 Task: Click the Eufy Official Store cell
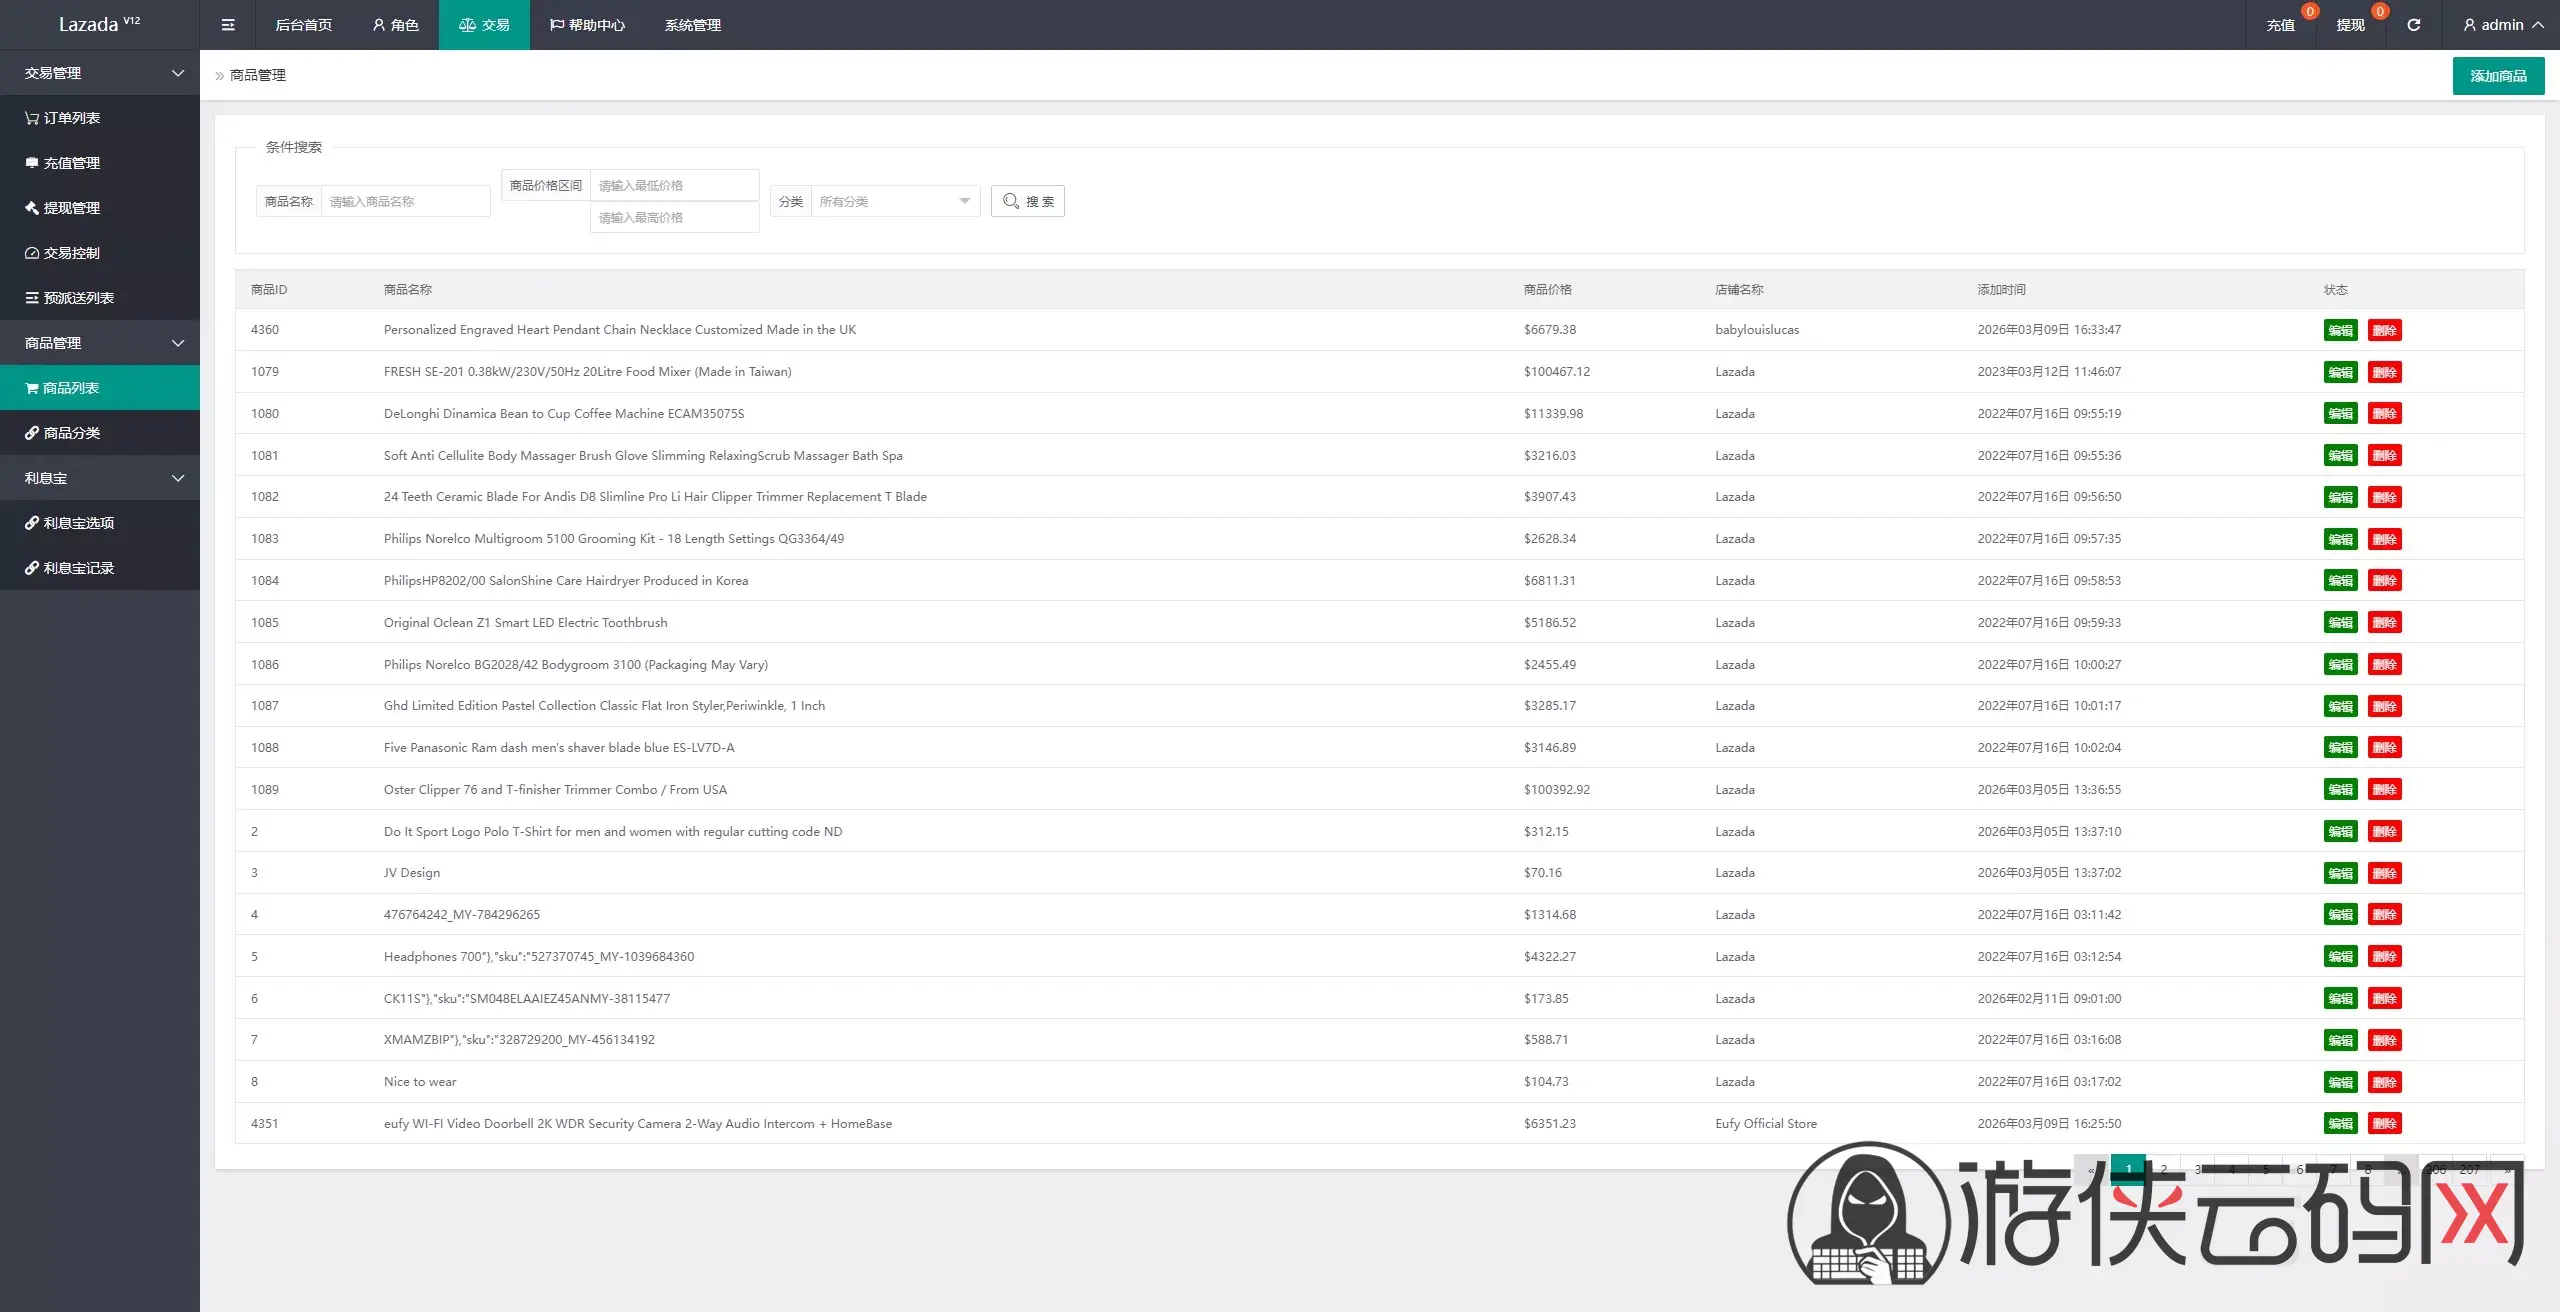(1766, 1124)
